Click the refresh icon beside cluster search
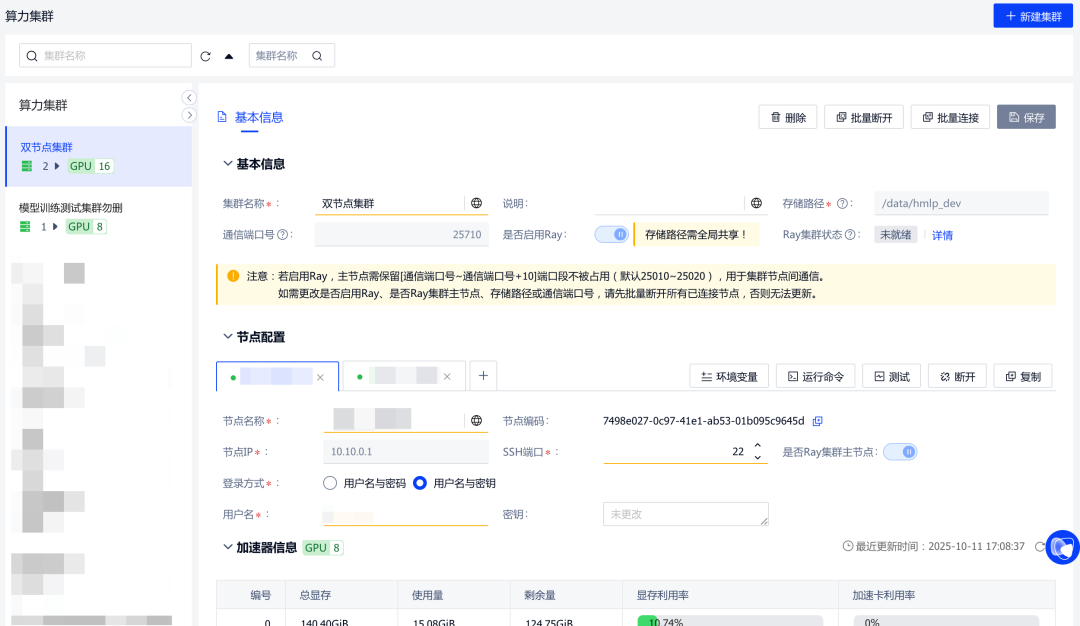 [x=206, y=56]
